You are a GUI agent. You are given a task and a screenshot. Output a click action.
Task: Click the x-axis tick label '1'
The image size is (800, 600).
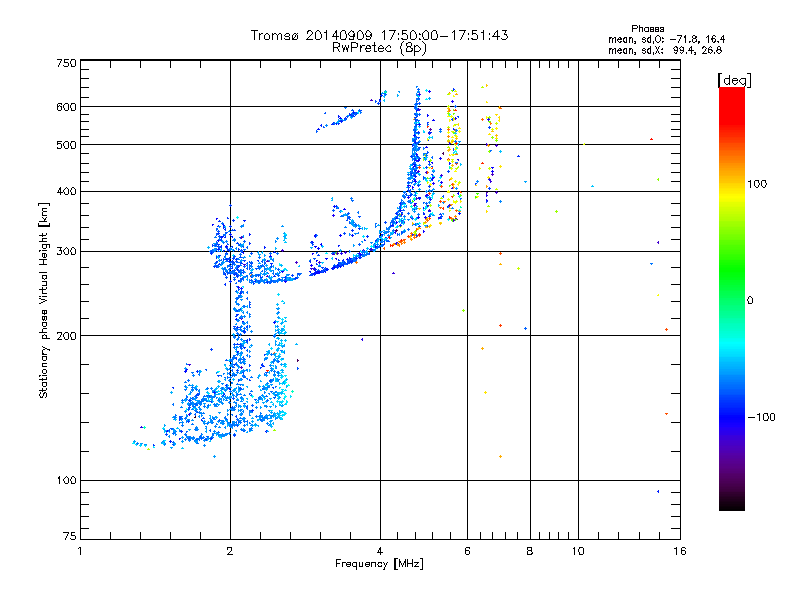[80, 551]
